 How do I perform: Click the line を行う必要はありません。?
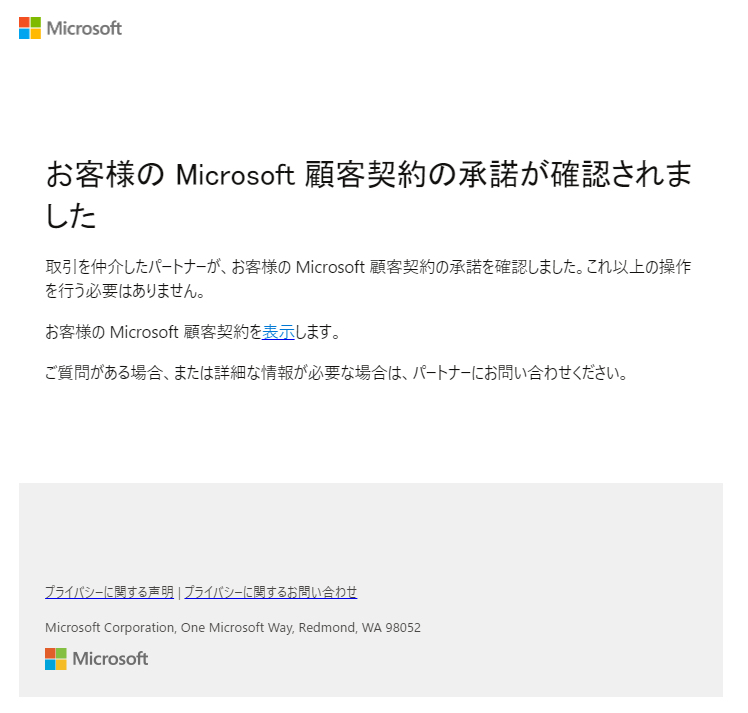[x=125, y=290]
